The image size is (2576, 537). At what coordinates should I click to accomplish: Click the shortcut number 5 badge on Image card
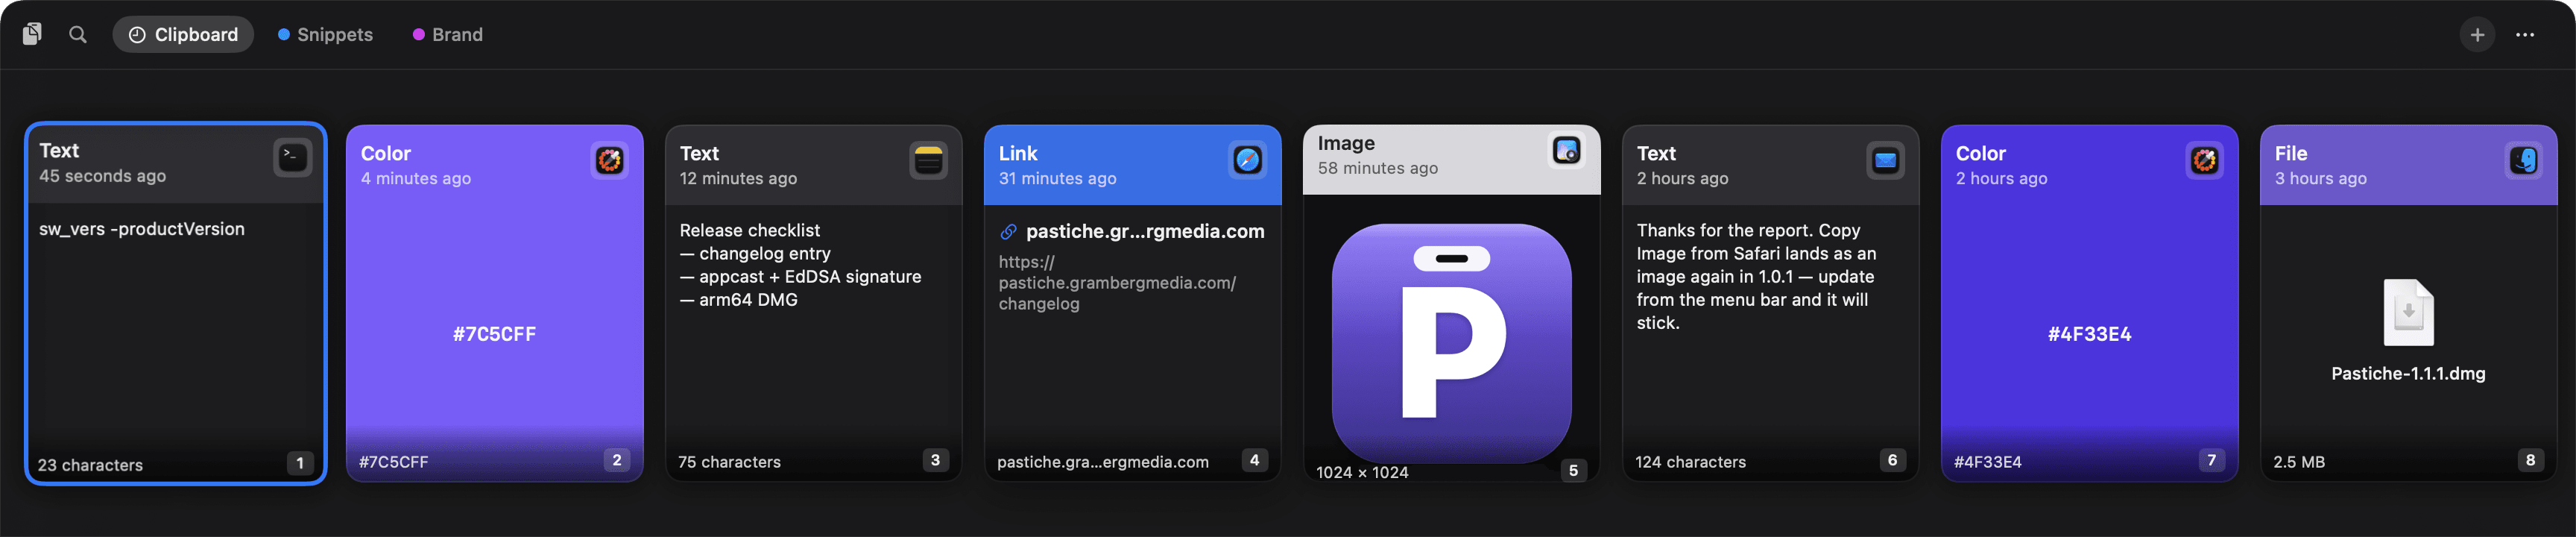(x=1573, y=470)
